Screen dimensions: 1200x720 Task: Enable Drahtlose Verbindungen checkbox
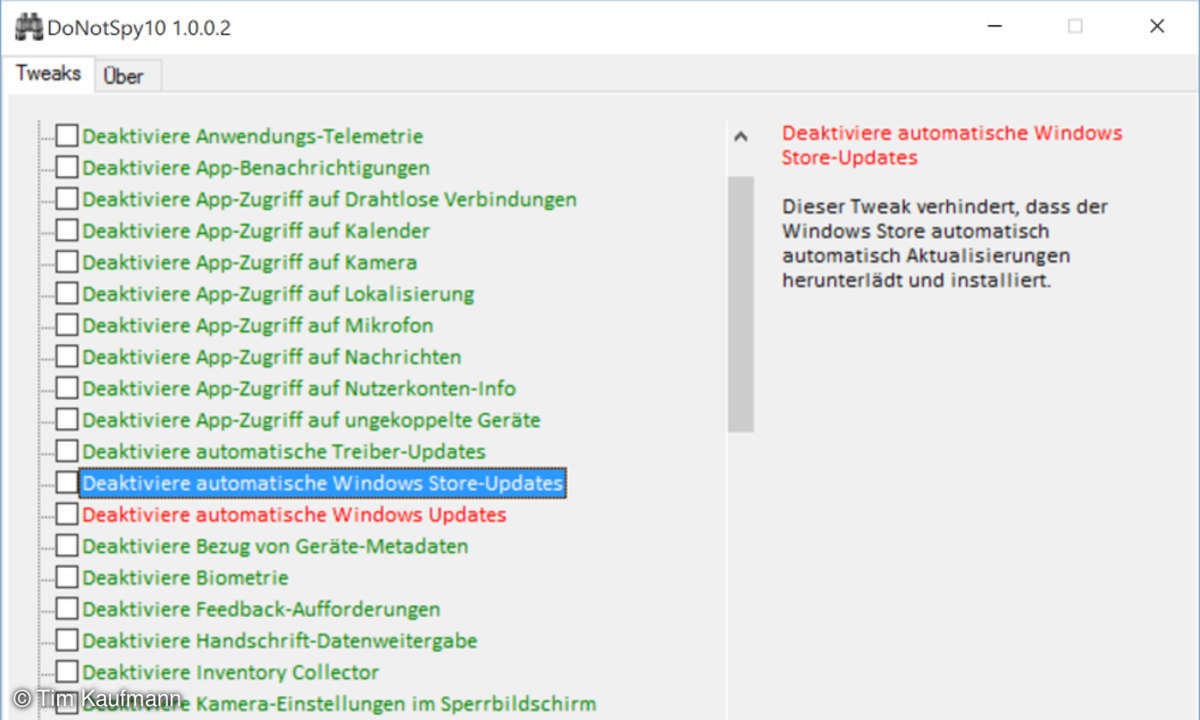66,199
